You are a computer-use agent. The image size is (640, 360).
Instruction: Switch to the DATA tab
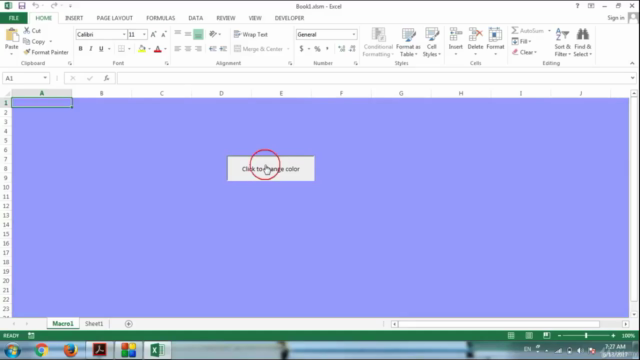(x=196, y=18)
